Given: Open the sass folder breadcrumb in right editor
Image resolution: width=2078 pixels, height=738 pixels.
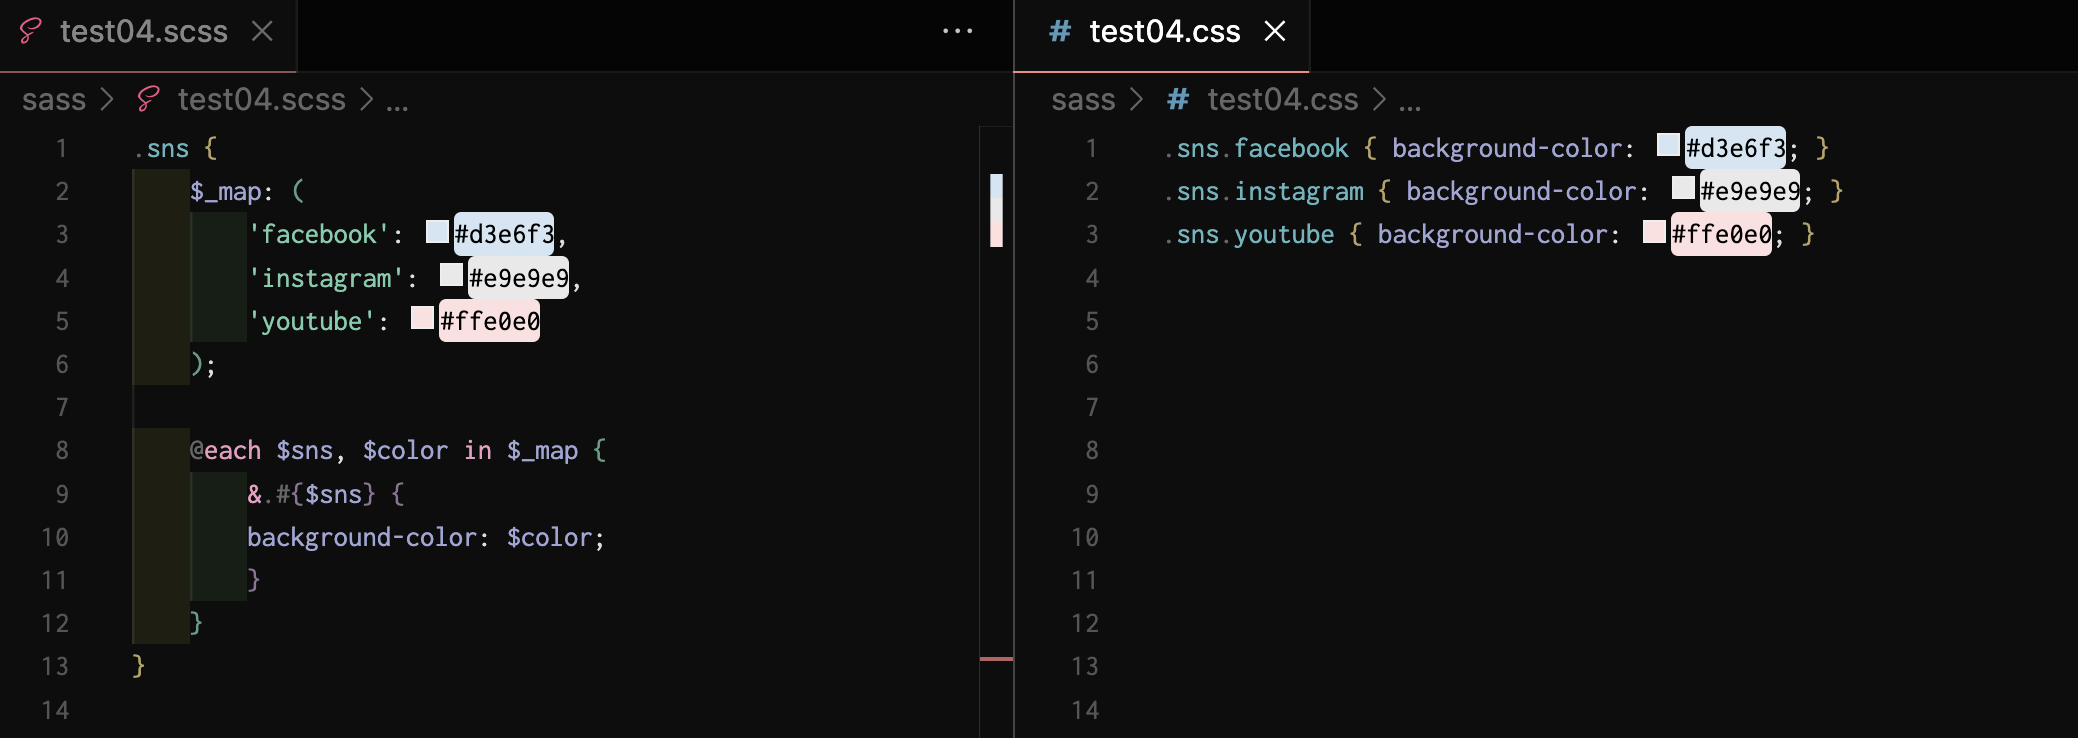Looking at the screenshot, I should (1083, 99).
